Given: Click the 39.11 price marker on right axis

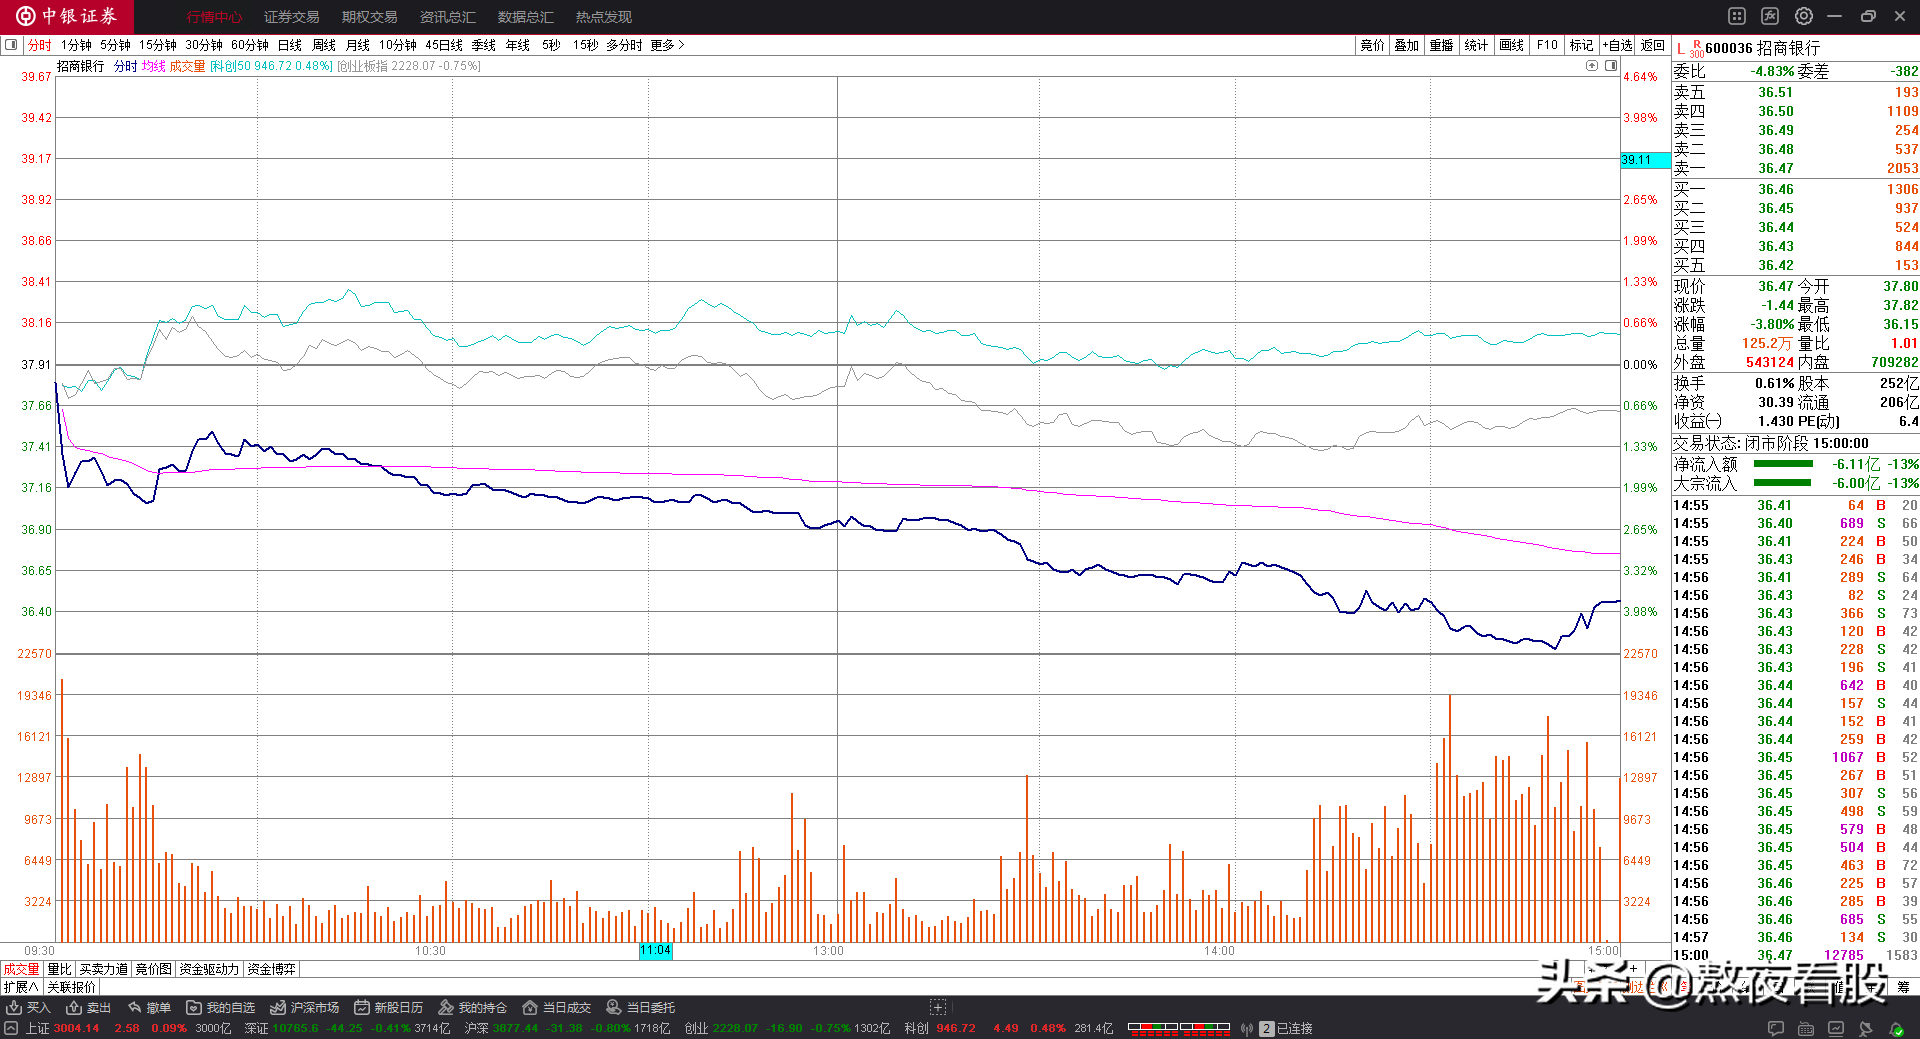Looking at the screenshot, I should (1645, 160).
